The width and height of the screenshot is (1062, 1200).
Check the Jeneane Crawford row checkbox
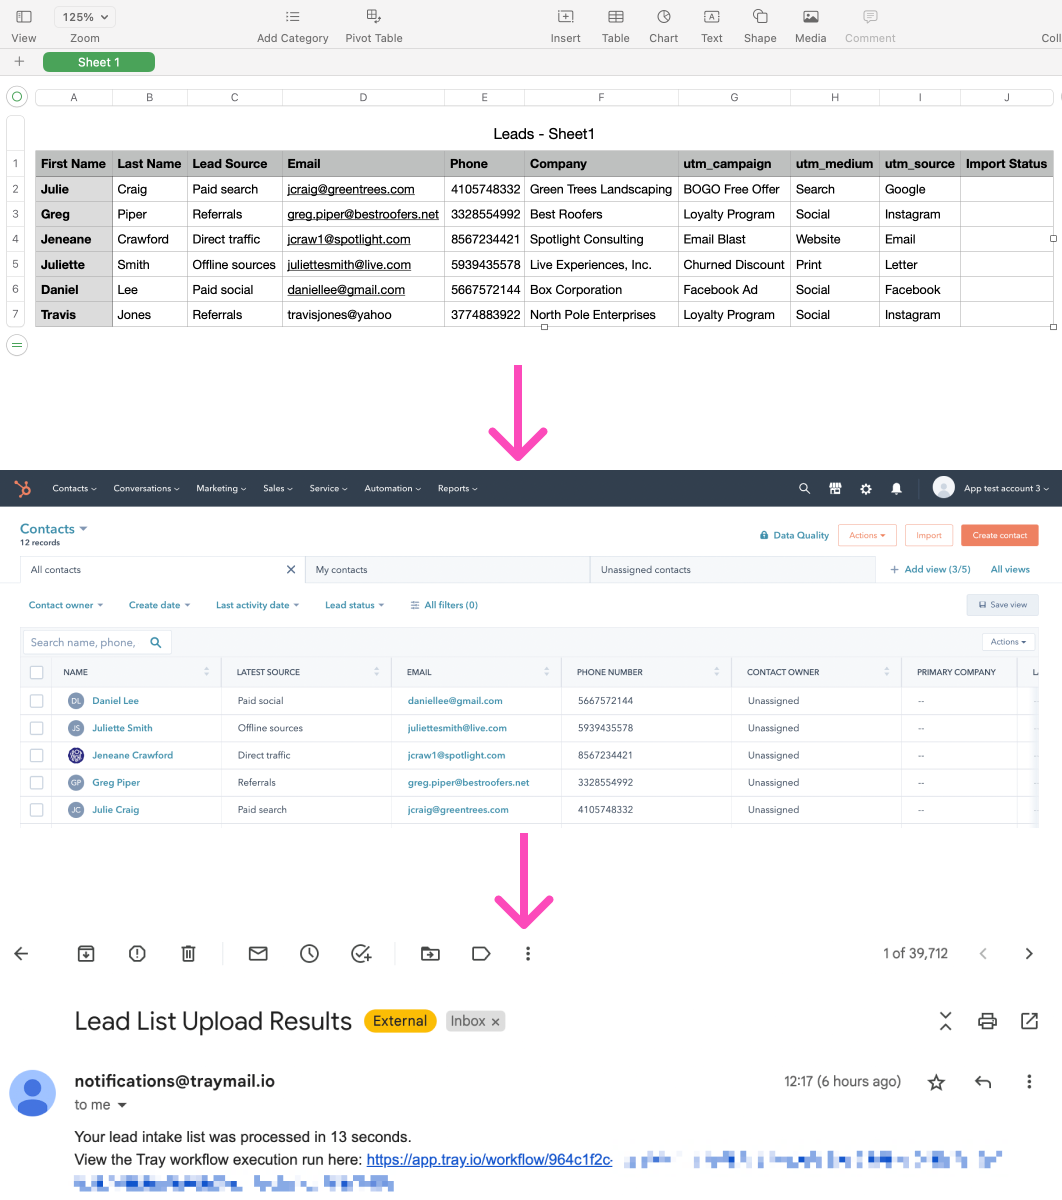[x=37, y=755]
